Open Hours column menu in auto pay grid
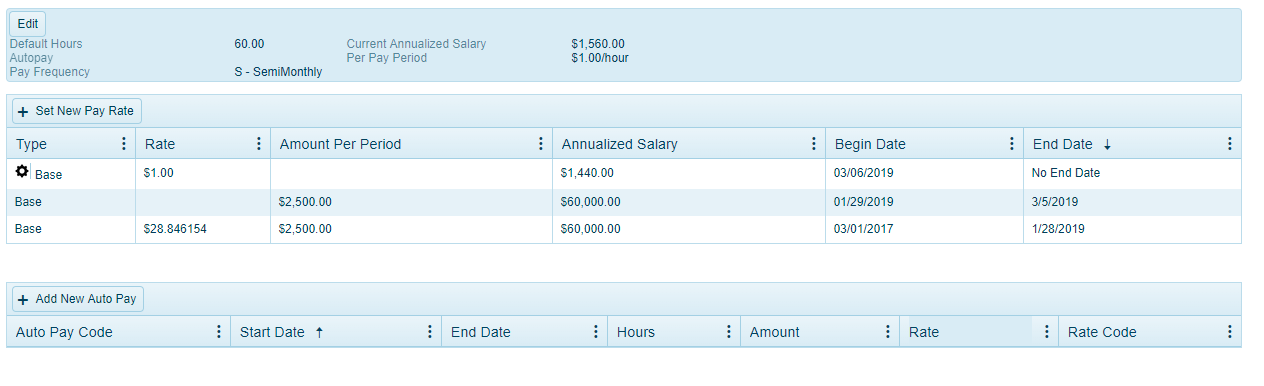1264x386 pixels. pyautogui.click(x=729, y=332)
